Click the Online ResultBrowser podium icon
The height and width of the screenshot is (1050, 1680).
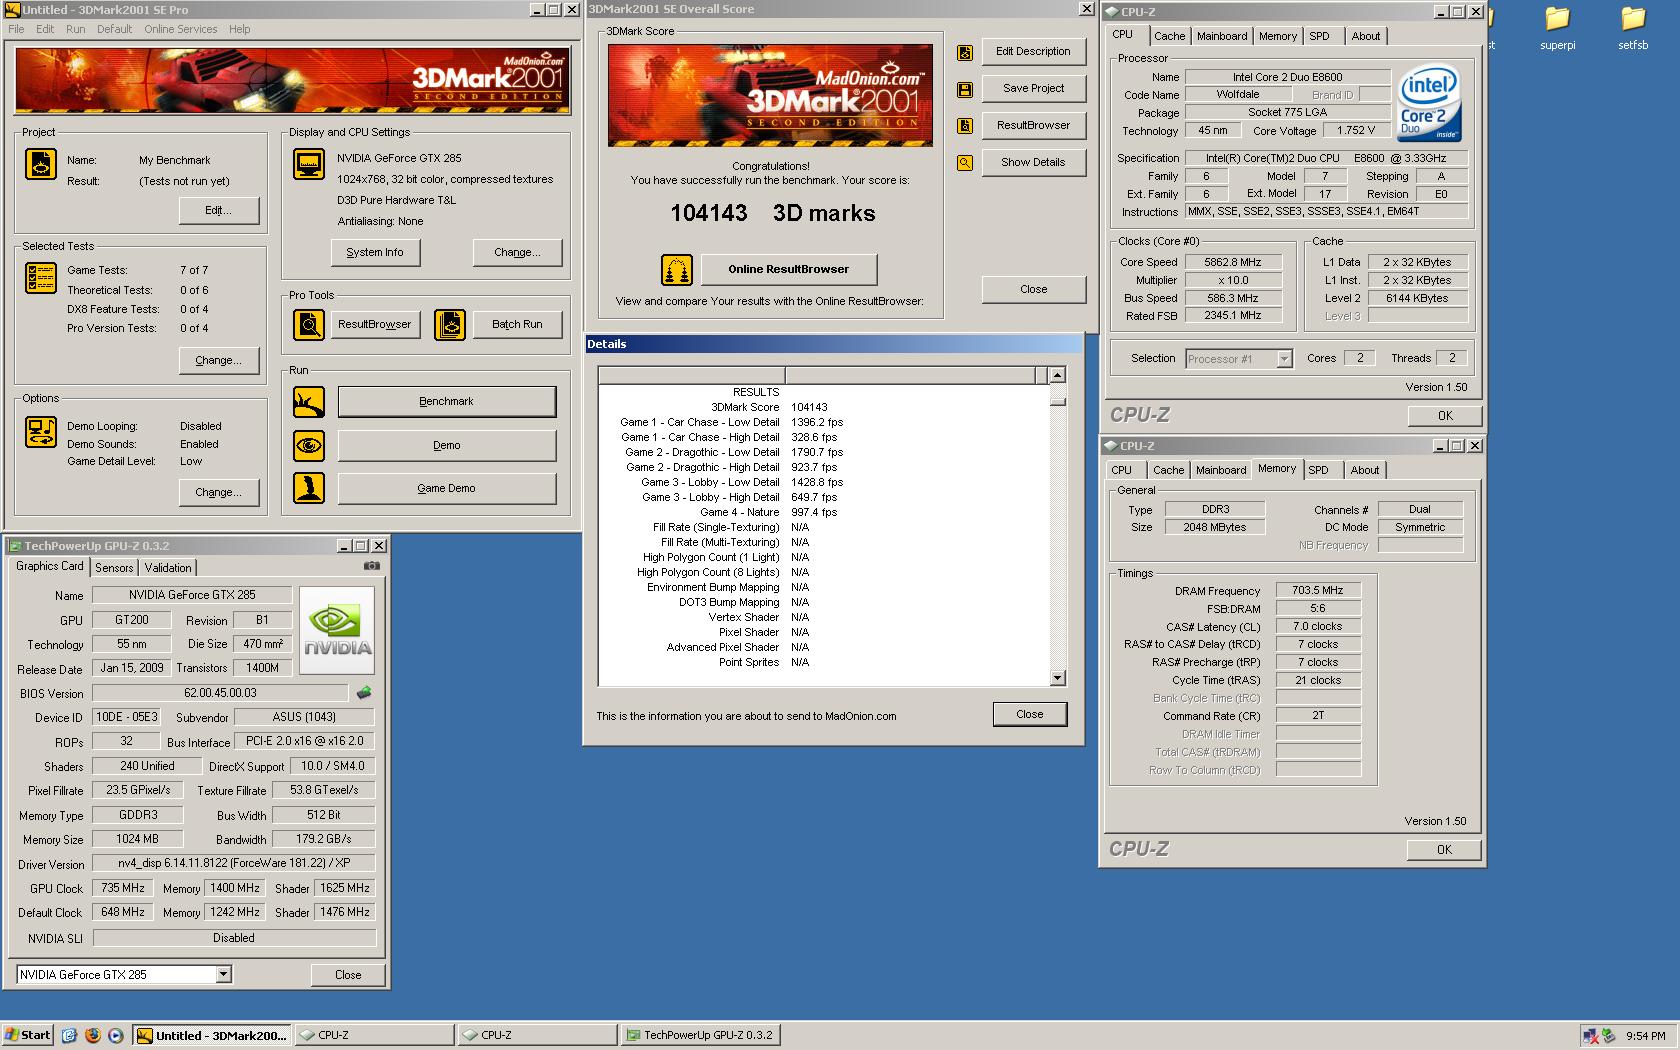coord(677,270)
